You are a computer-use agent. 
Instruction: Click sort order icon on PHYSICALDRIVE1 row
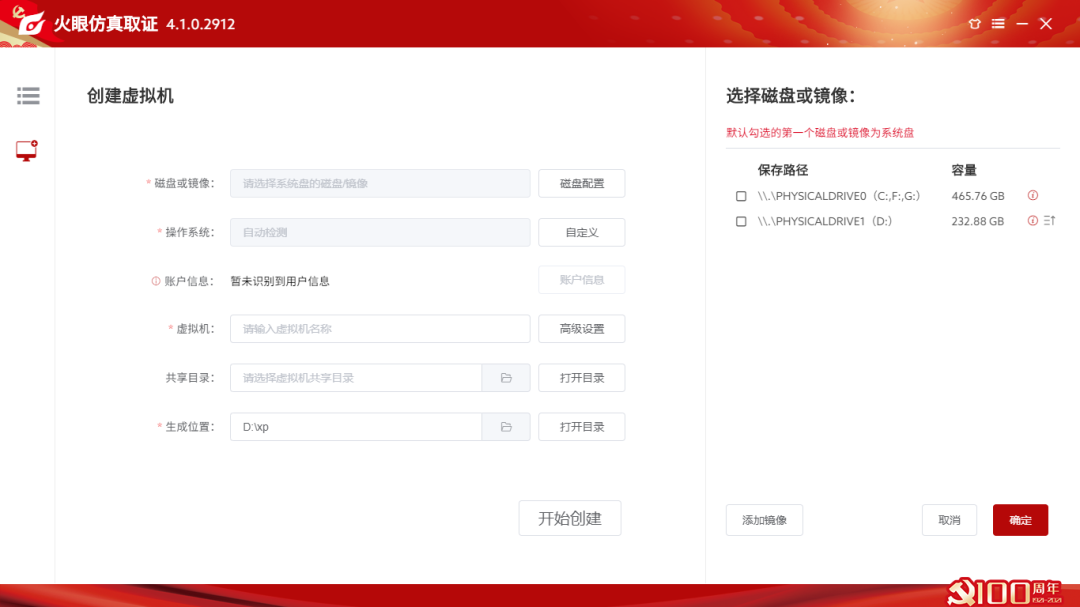(1049, 220)
